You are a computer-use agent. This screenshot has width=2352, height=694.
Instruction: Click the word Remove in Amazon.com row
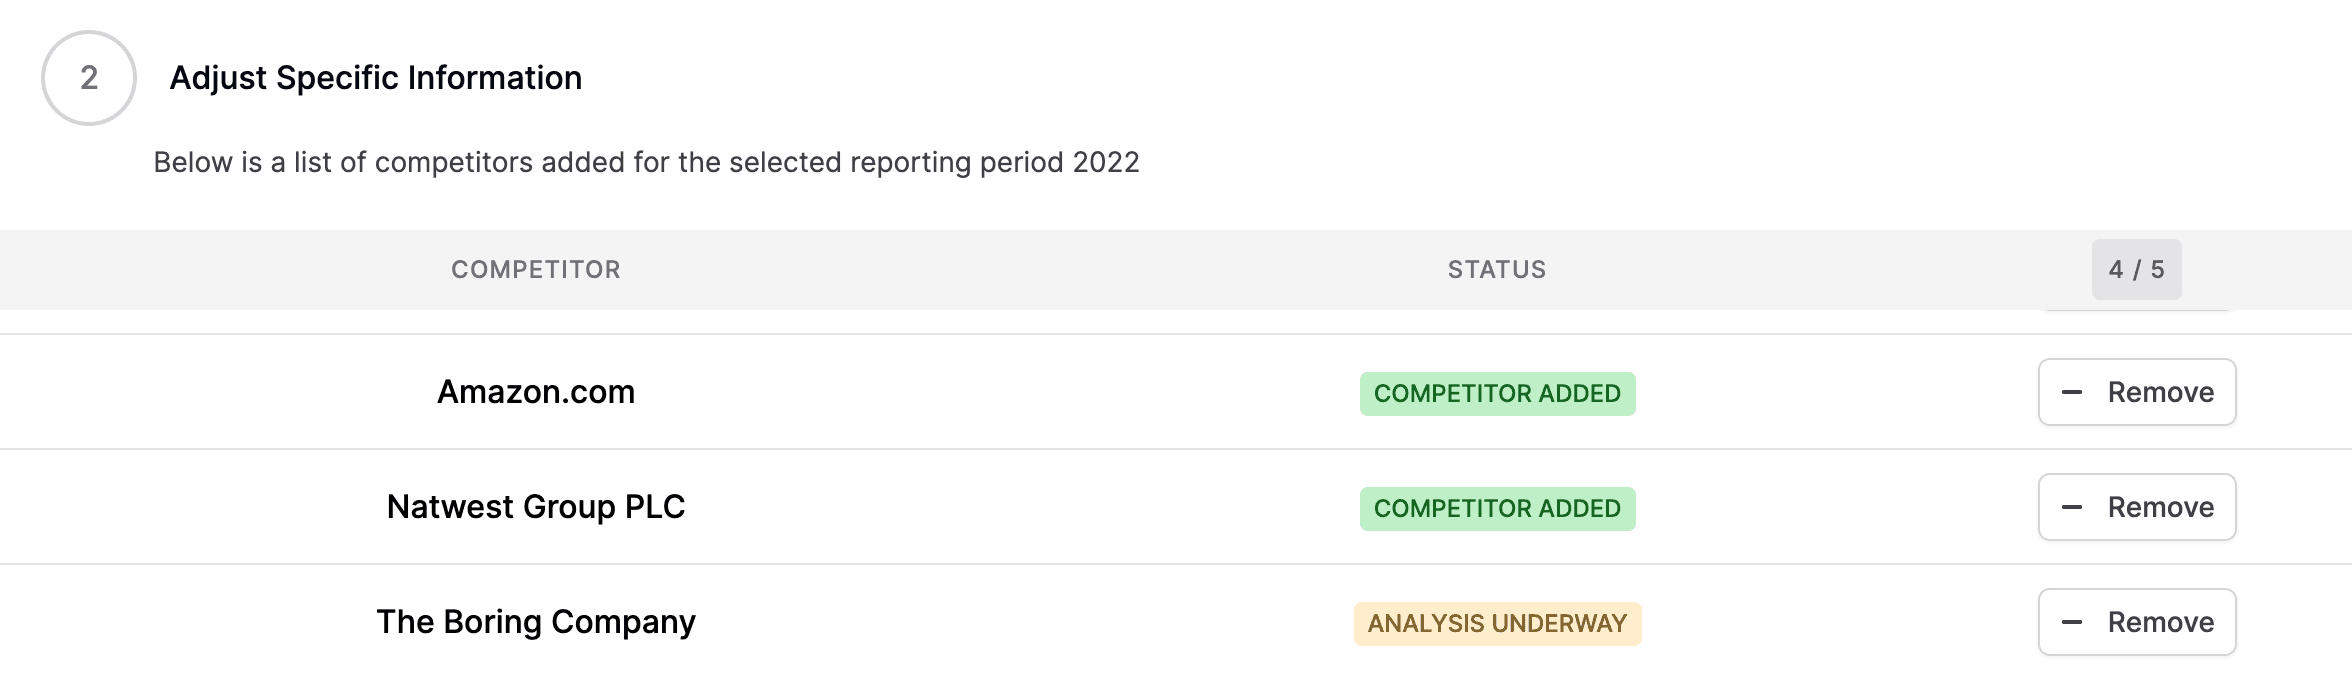click(2160, 392)
